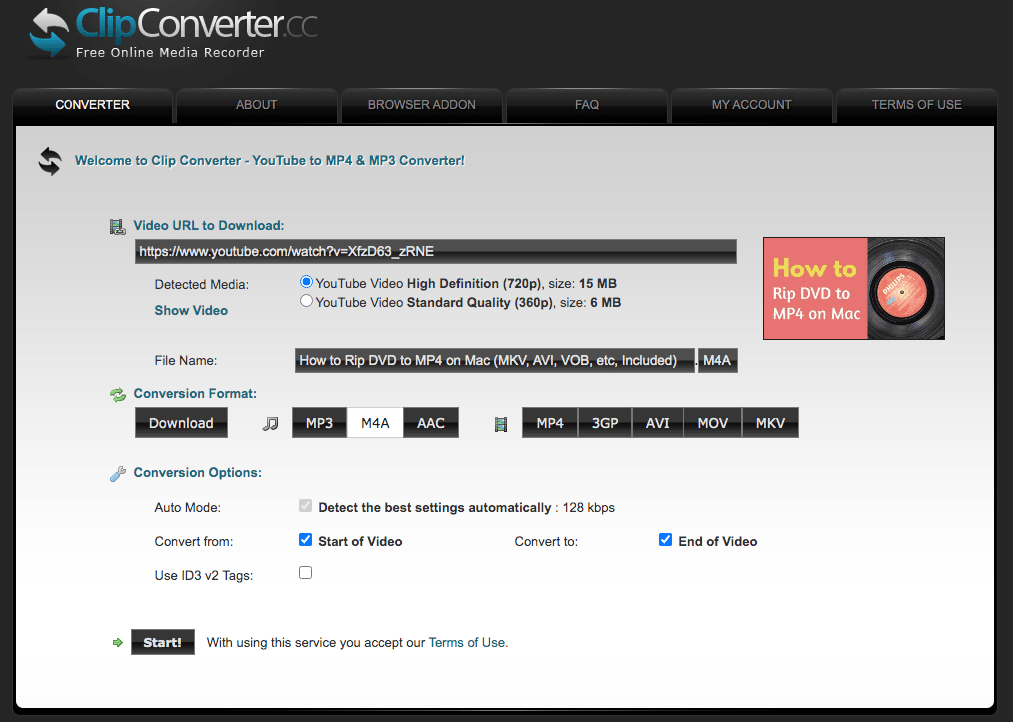The image size is (1013, 722).
Task: Switch to the FAQ tab
Action: pyautogui.click(x=586, y=104)
